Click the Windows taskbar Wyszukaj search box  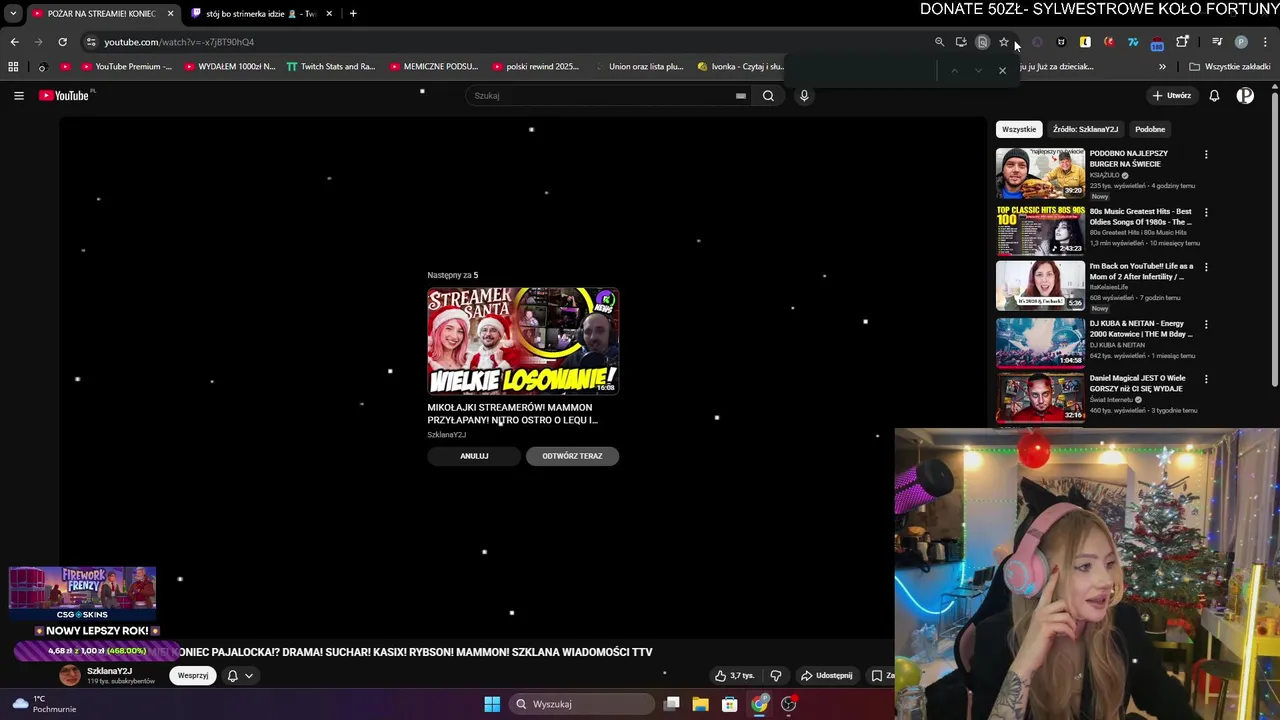pyautogui.click(x=582, y=704)
